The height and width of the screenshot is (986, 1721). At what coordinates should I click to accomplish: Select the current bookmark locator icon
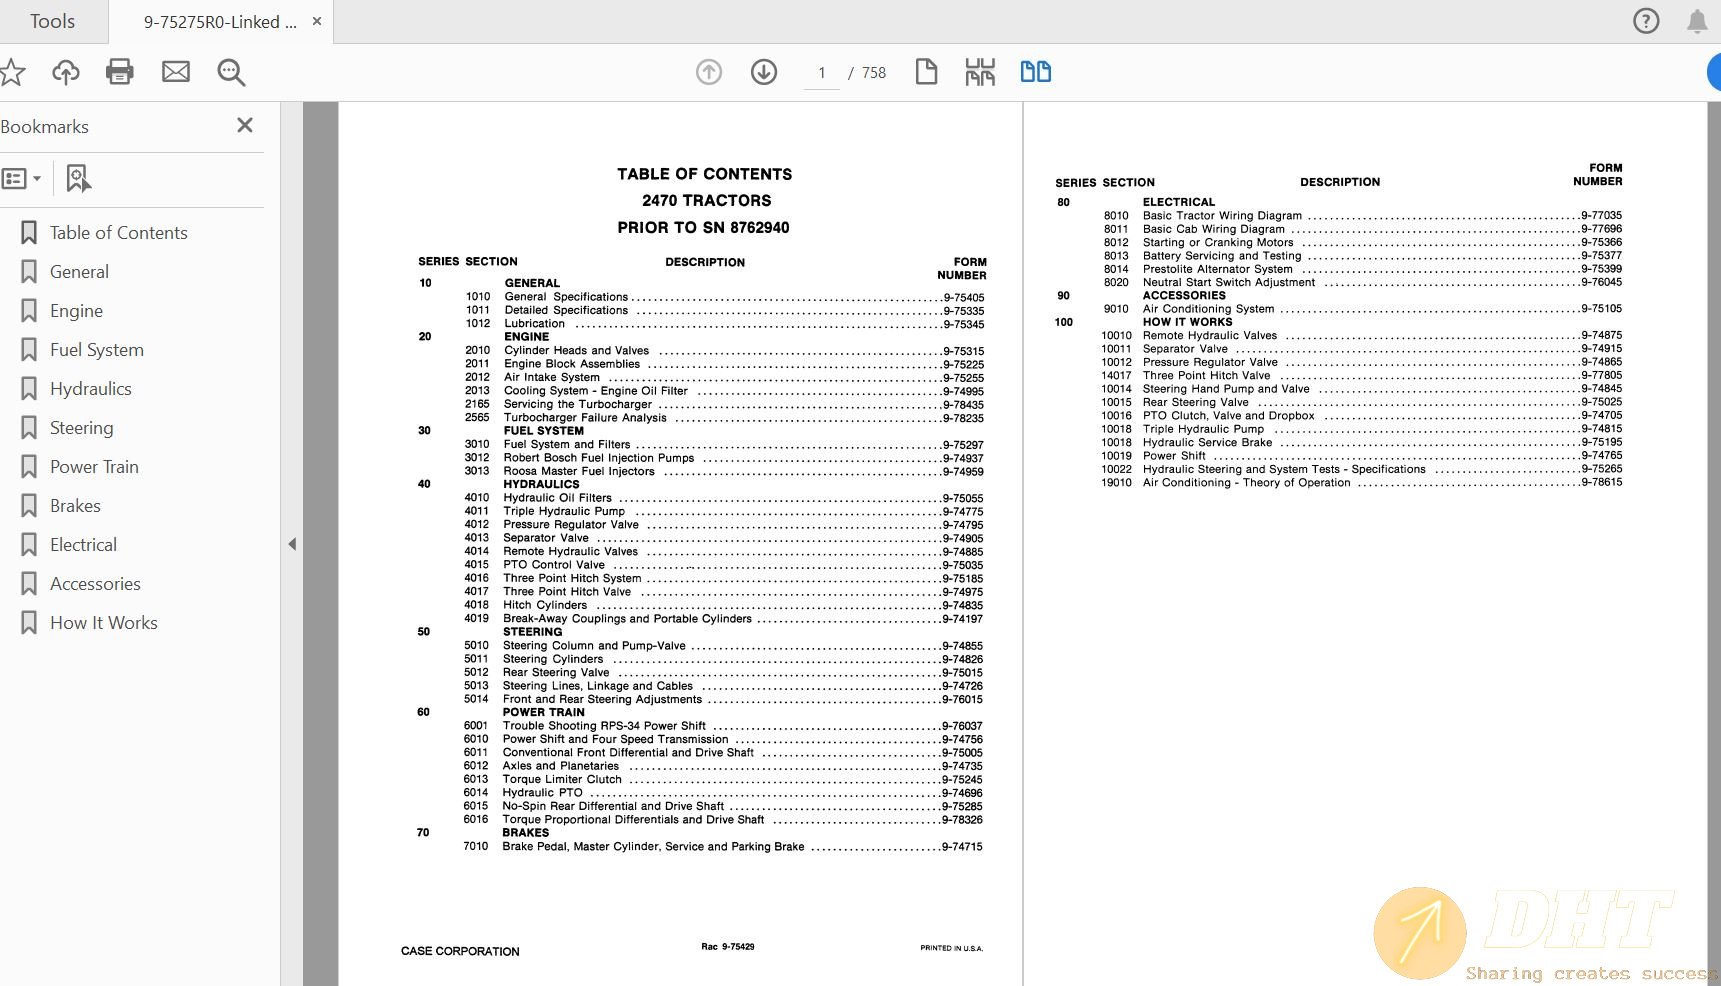pyautogui.click(x=78, y=178)
